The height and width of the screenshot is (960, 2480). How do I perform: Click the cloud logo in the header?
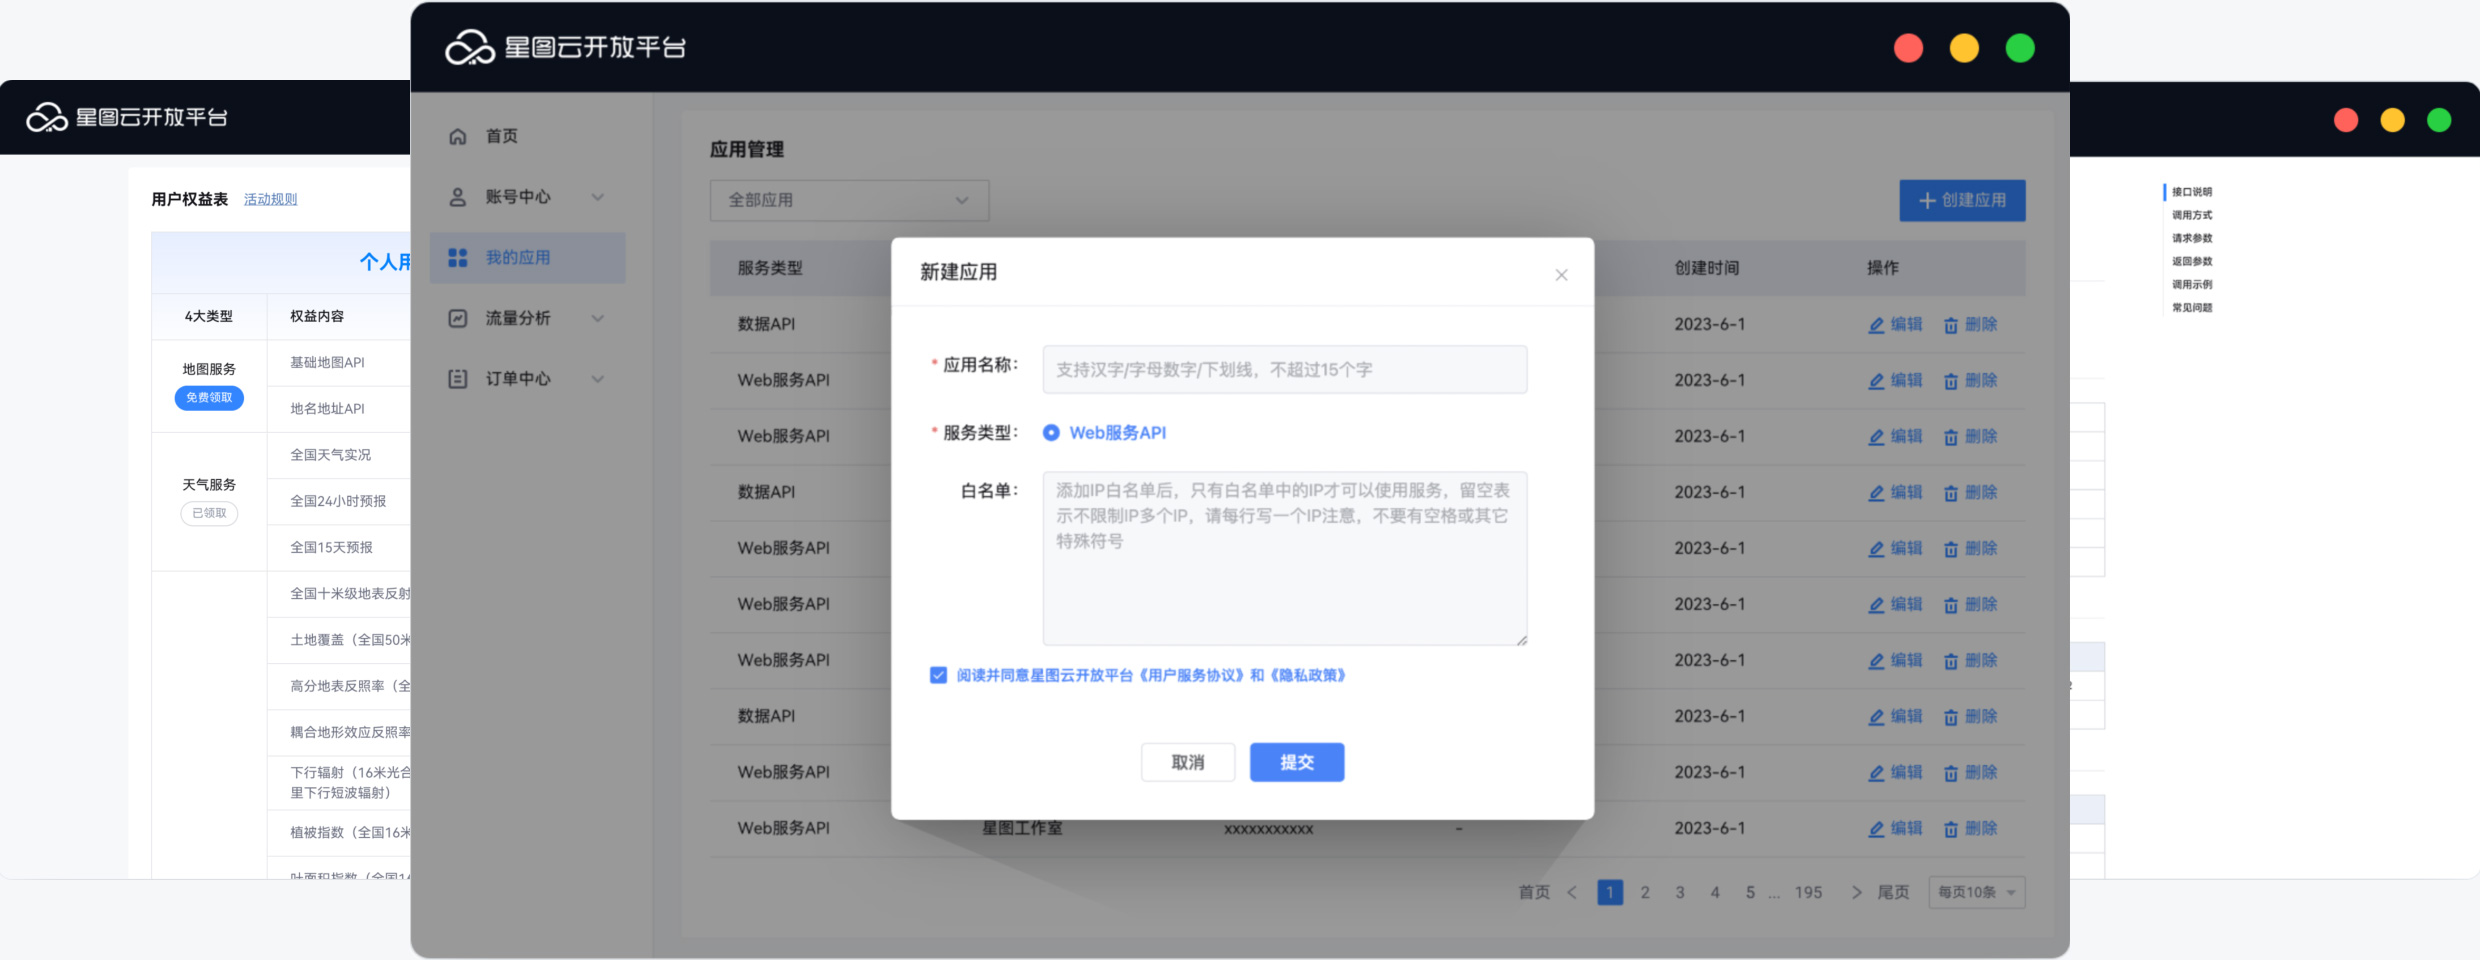(x=469, y=48)
